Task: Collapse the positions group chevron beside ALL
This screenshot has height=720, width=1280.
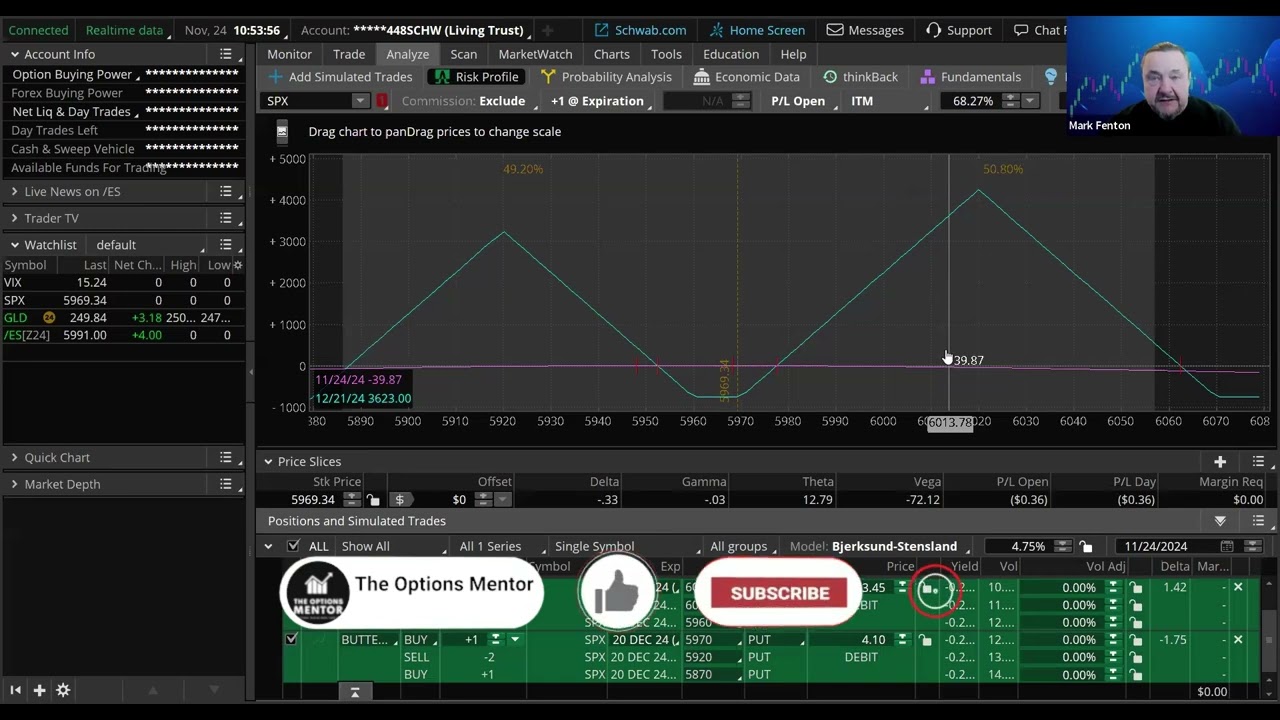Action: (x=268, y=546)
